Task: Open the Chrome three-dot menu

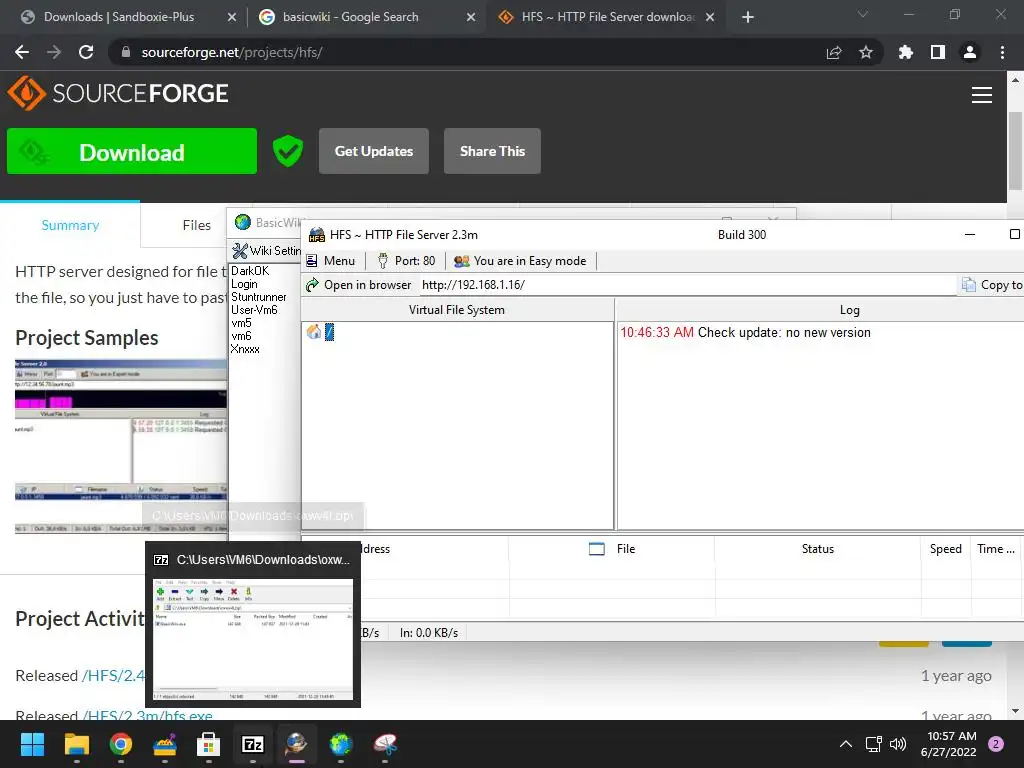Action: (x=1002, y=52)
